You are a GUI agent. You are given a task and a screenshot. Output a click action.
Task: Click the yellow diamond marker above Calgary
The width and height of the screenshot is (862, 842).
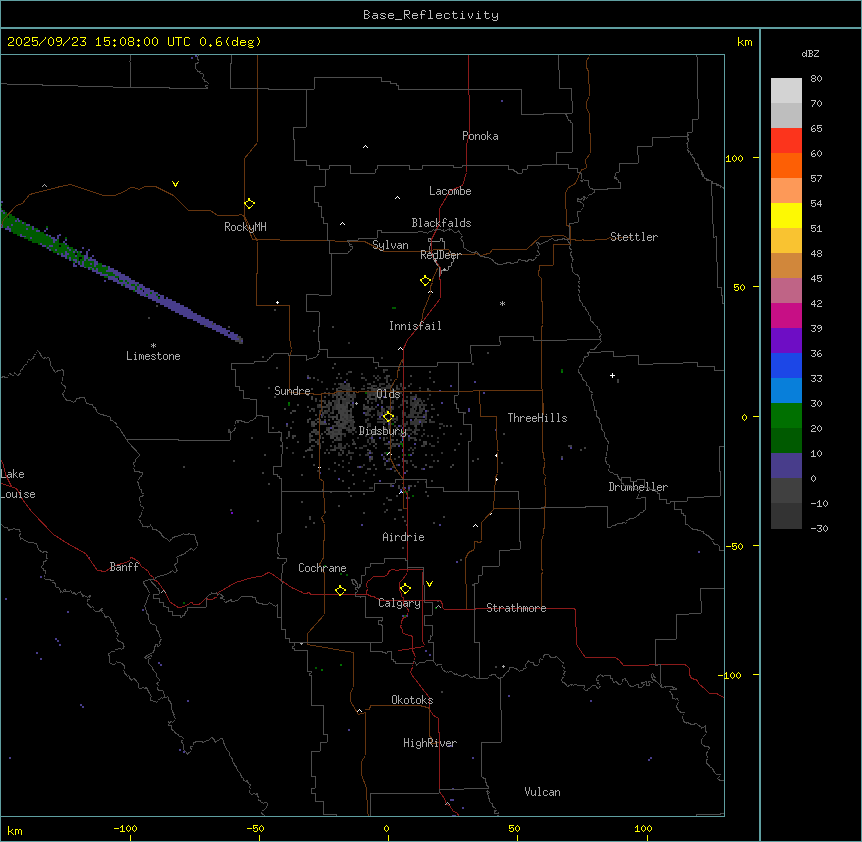tap(405, 588)
